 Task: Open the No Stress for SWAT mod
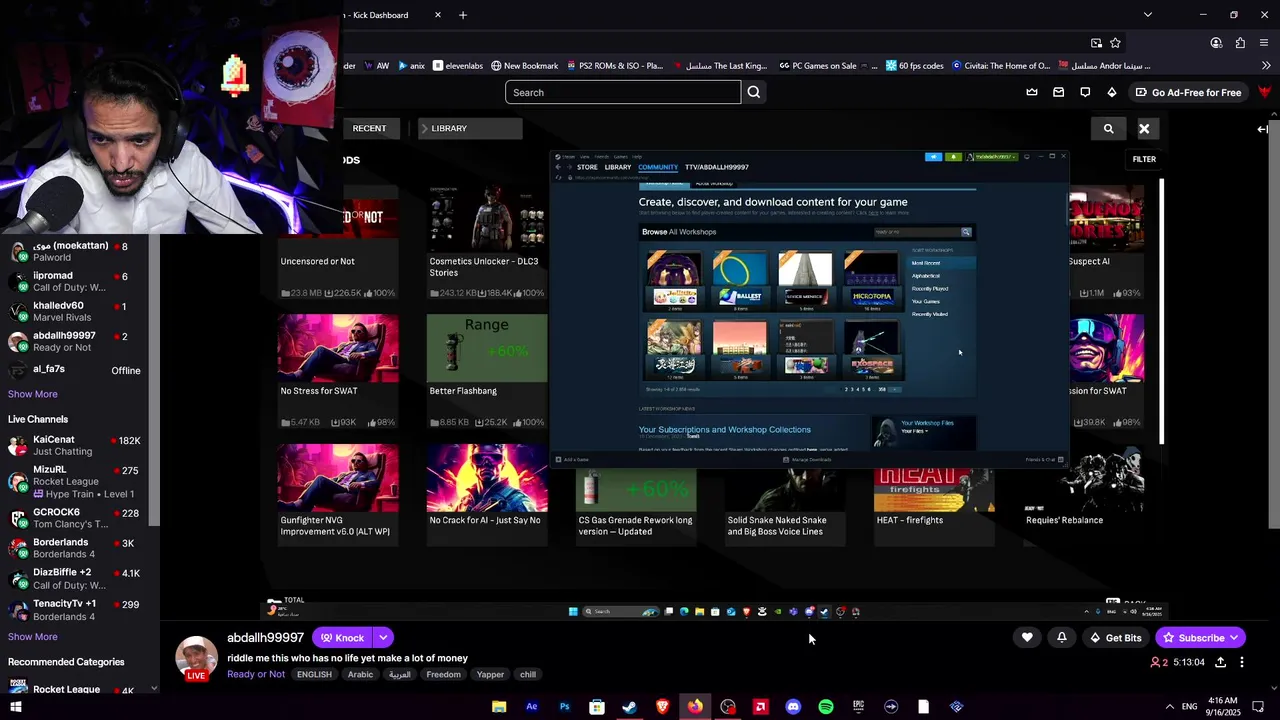[x=337, y=371]
